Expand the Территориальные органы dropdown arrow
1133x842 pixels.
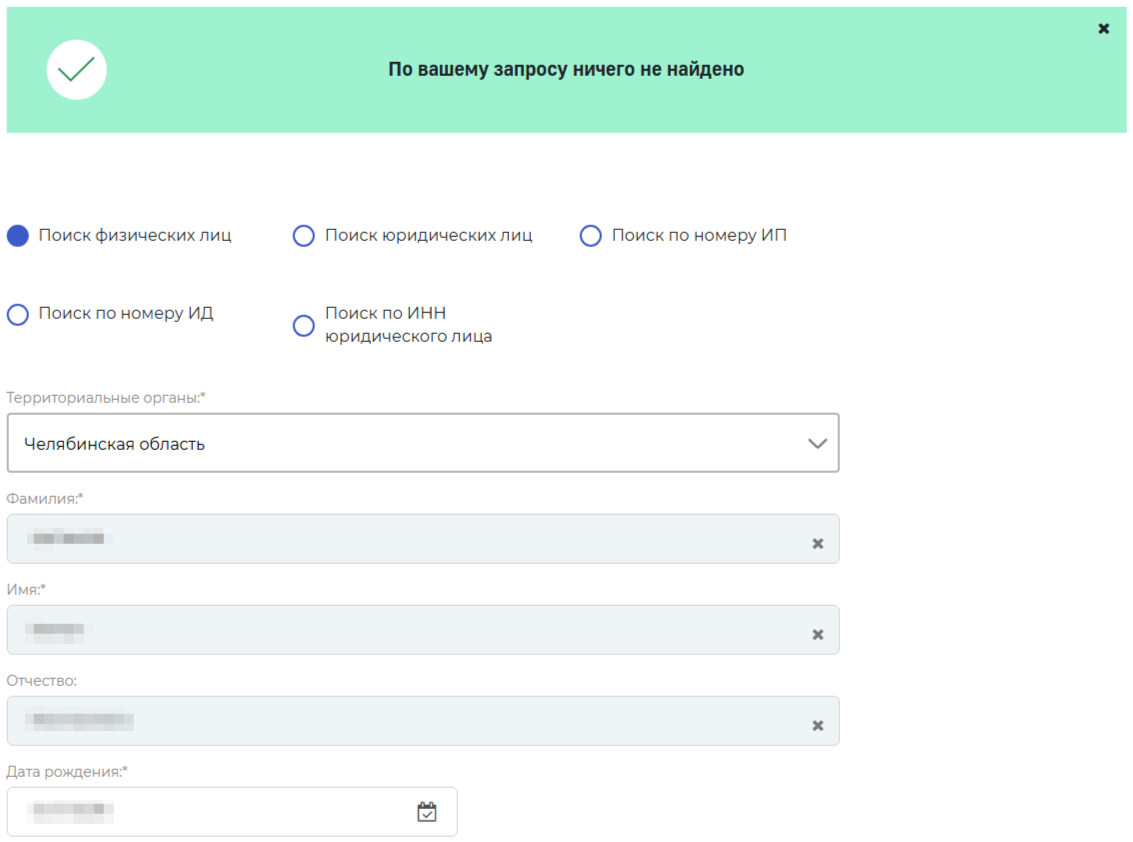tap(817, 443)
